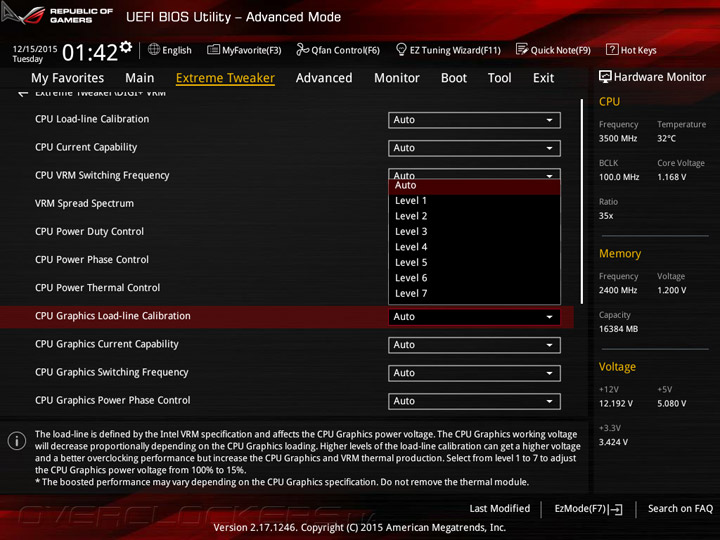
Task: Click the CPU Graphics Load-line Calibration label
Action: pyautogui.click(x=112, y=316)
